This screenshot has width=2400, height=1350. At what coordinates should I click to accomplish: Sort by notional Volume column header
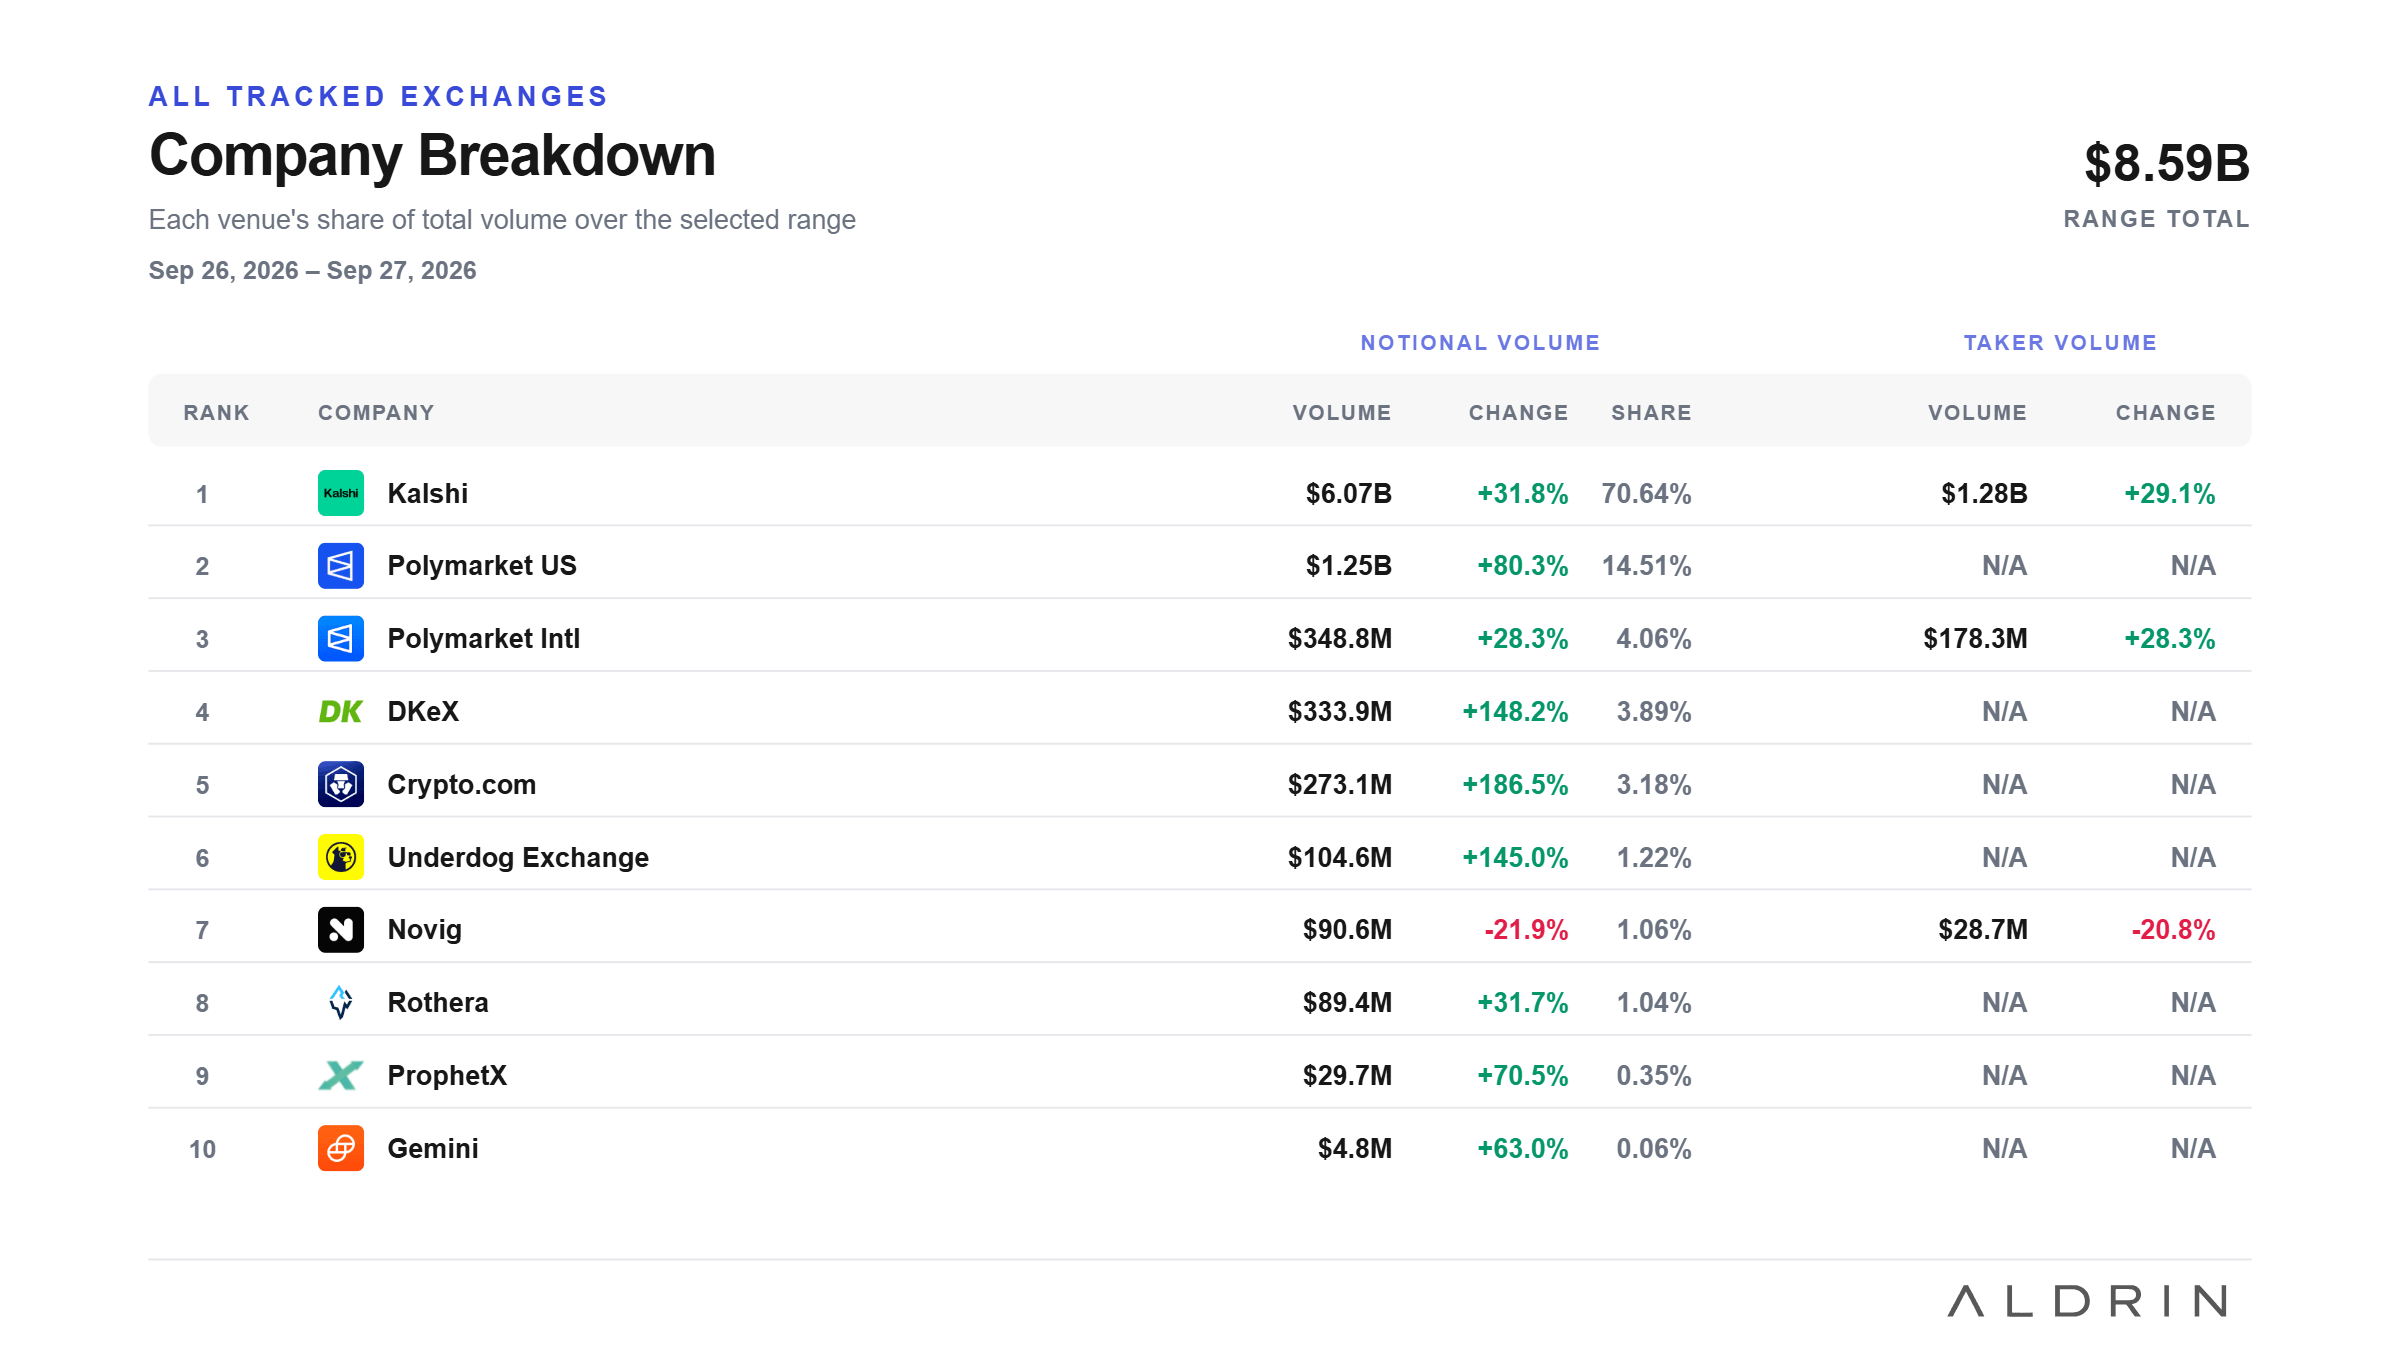coord(1342,413)
